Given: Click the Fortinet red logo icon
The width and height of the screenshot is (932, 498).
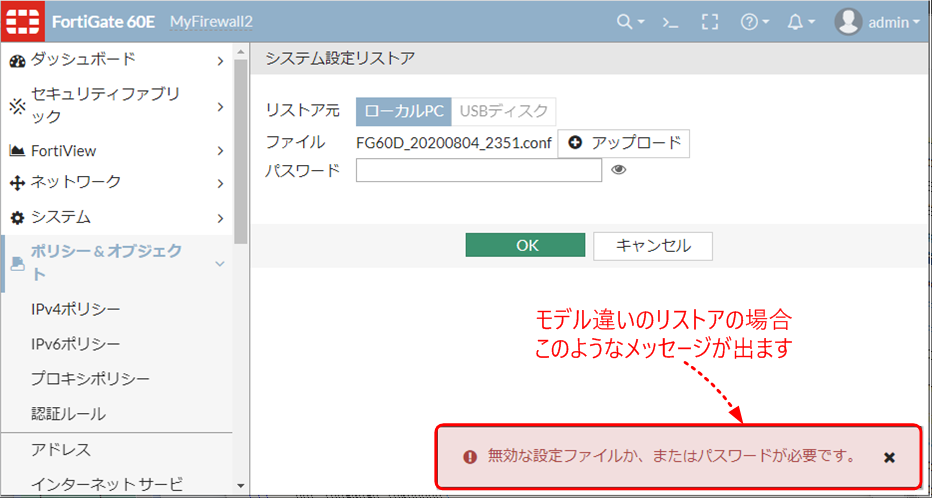Looking at the screenshot, I should (x=23, y=22).
